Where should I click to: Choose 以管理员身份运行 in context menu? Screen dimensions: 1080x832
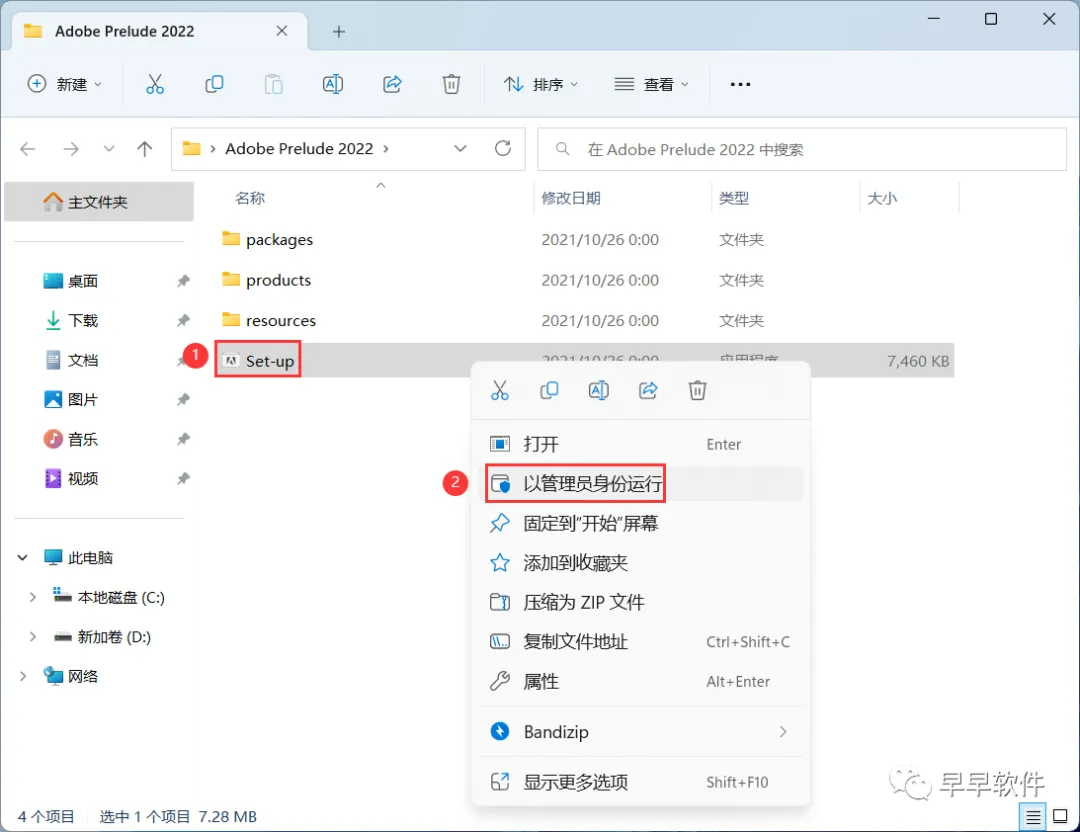(641, 483)
